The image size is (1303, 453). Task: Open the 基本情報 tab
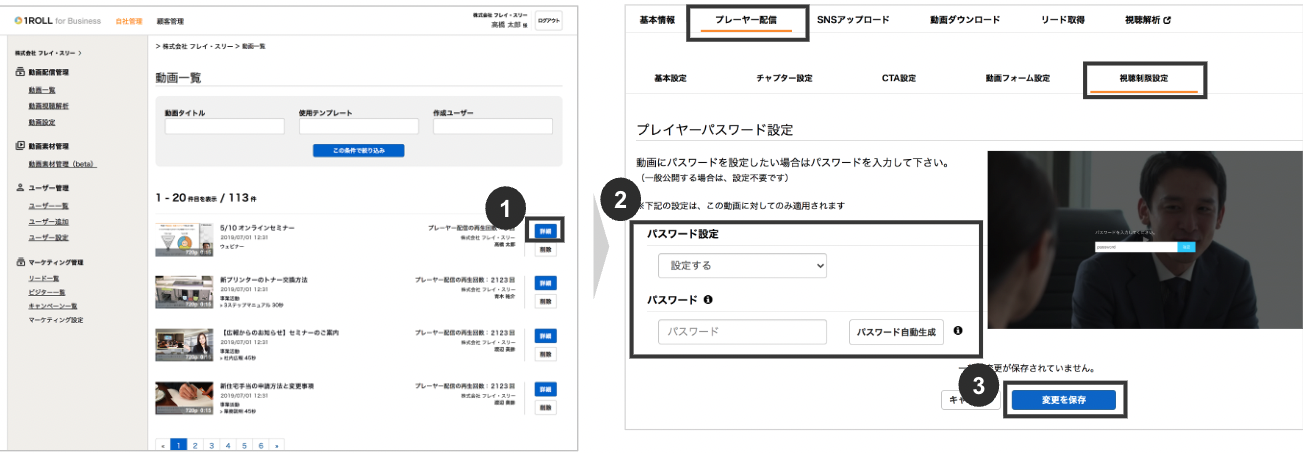tap(656, 19)
